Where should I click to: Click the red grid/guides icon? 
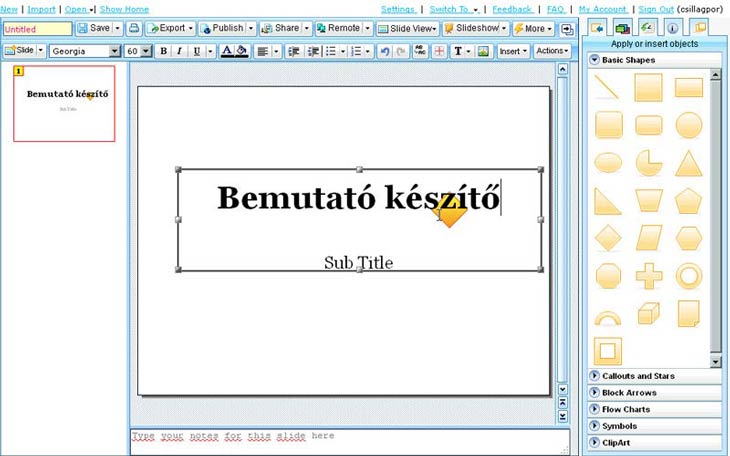pyautogui.click(x=439, y=51)
